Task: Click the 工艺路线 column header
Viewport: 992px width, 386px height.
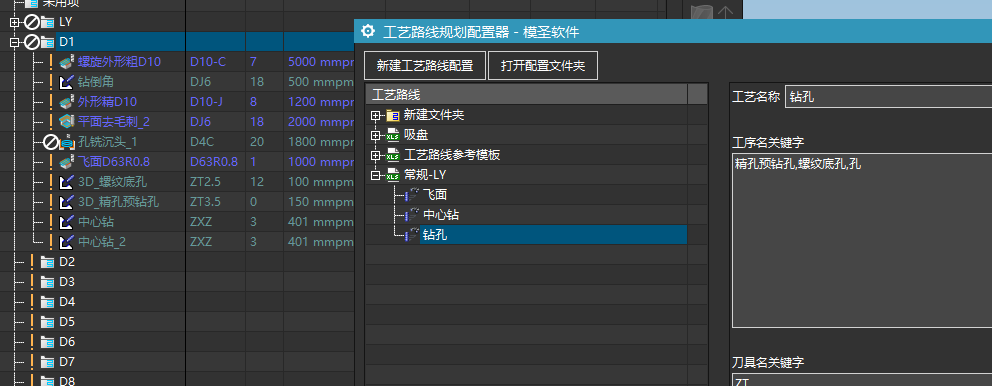Action: 526,95
